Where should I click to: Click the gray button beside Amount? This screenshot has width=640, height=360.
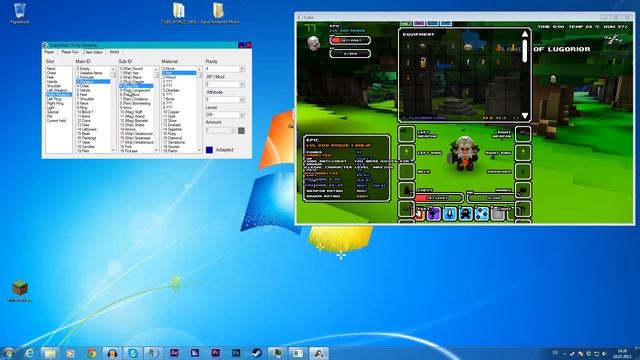[x=241, y=131]
